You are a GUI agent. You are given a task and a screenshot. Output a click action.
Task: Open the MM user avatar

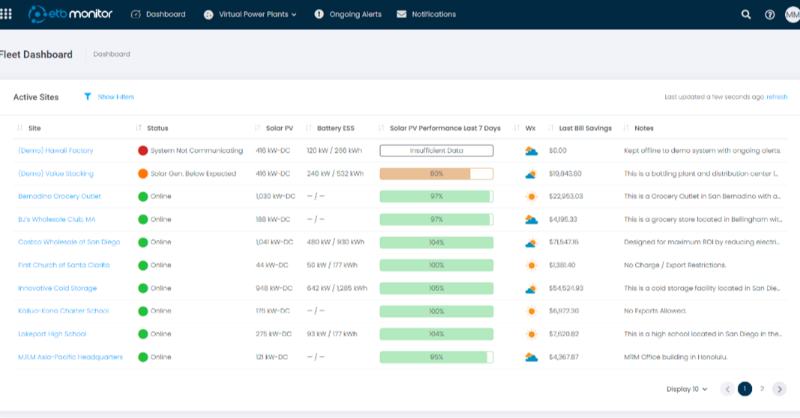click(792, 14)
